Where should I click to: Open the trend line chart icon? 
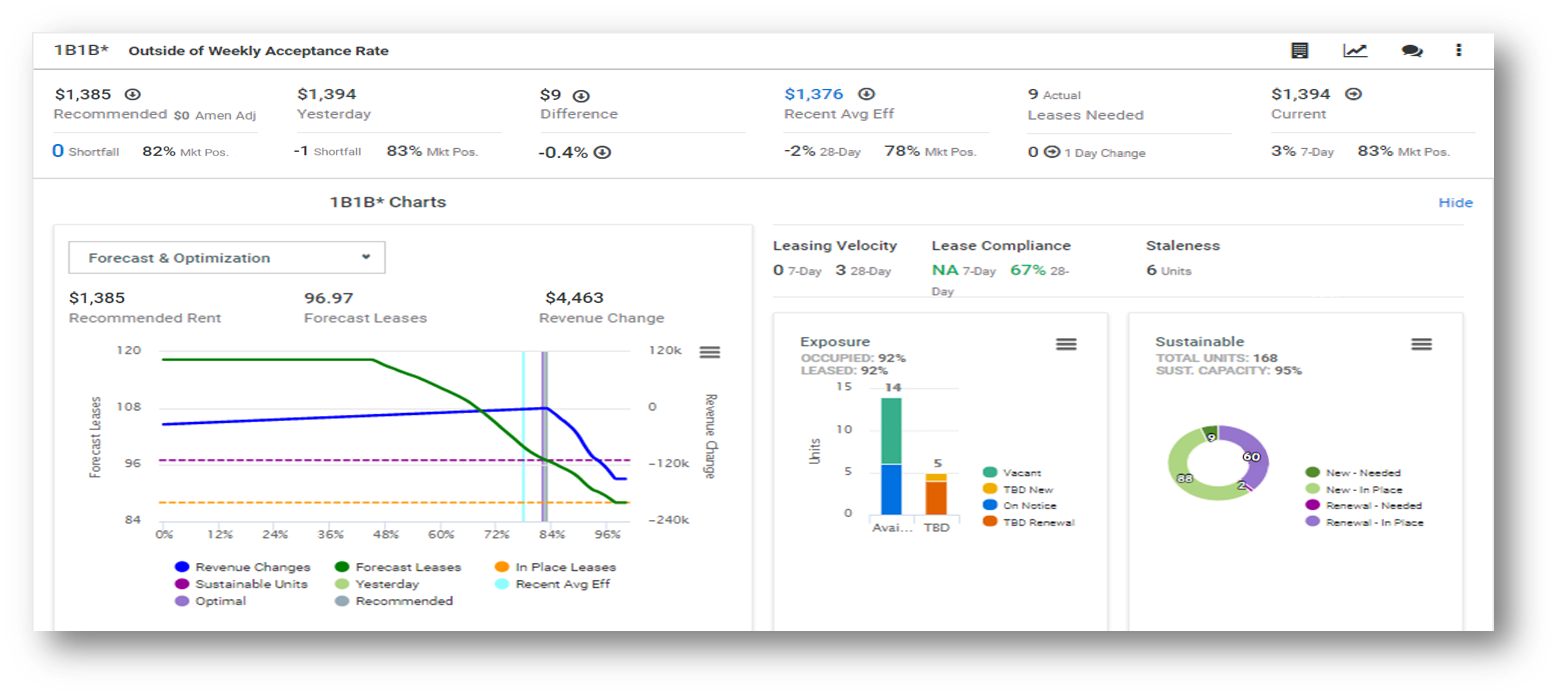click(x=1355, y=51)
